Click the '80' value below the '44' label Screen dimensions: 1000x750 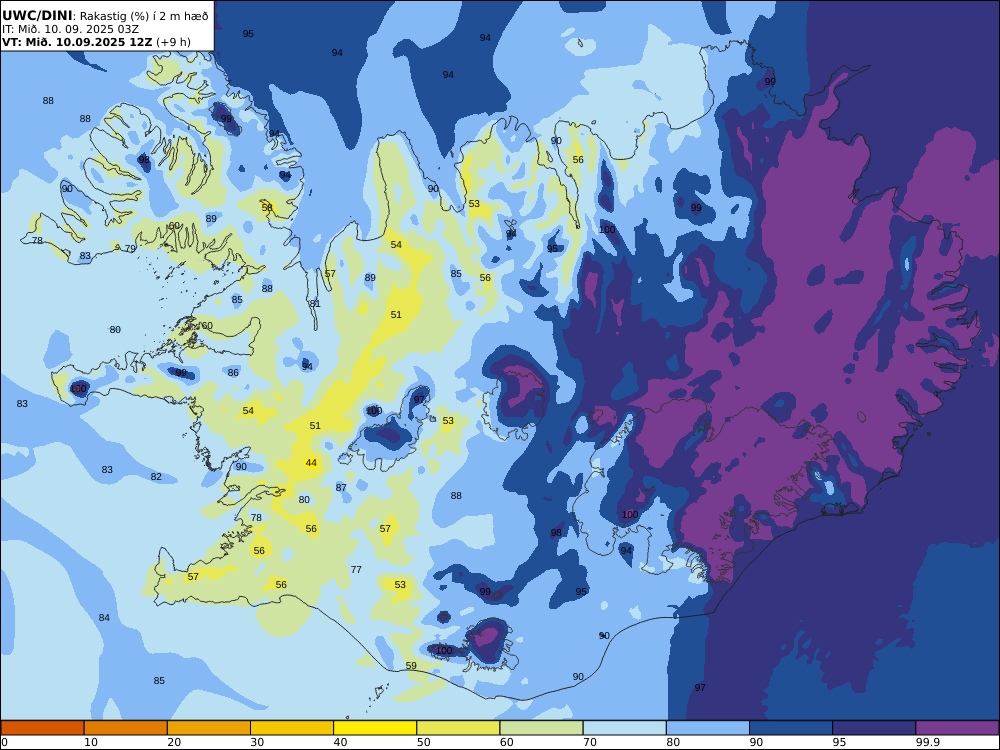[x=304, y=500]
